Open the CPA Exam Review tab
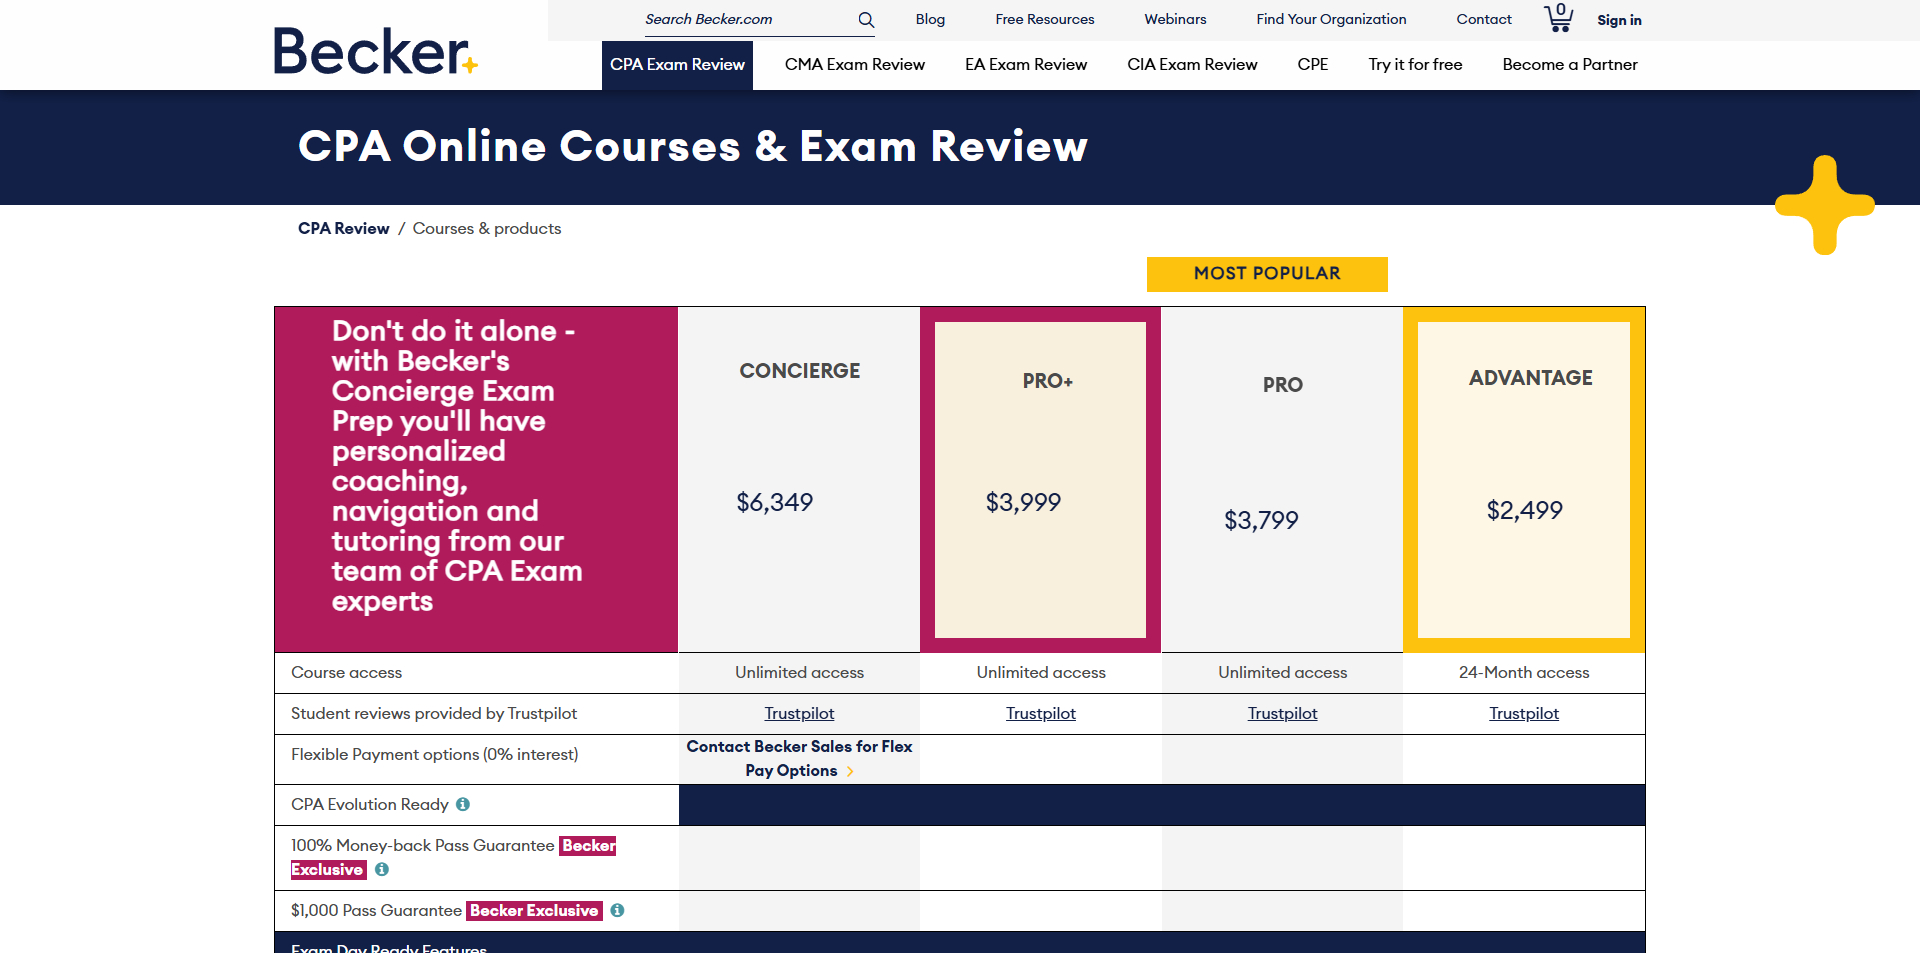The image size is (1920, 953). [677, 65]
